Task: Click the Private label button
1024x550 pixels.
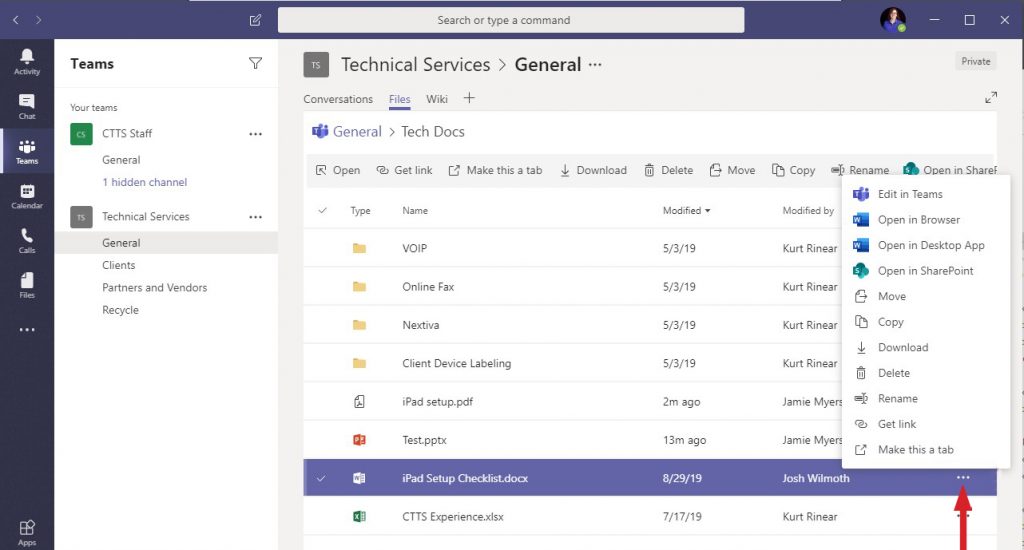Action: click(976, 61)
